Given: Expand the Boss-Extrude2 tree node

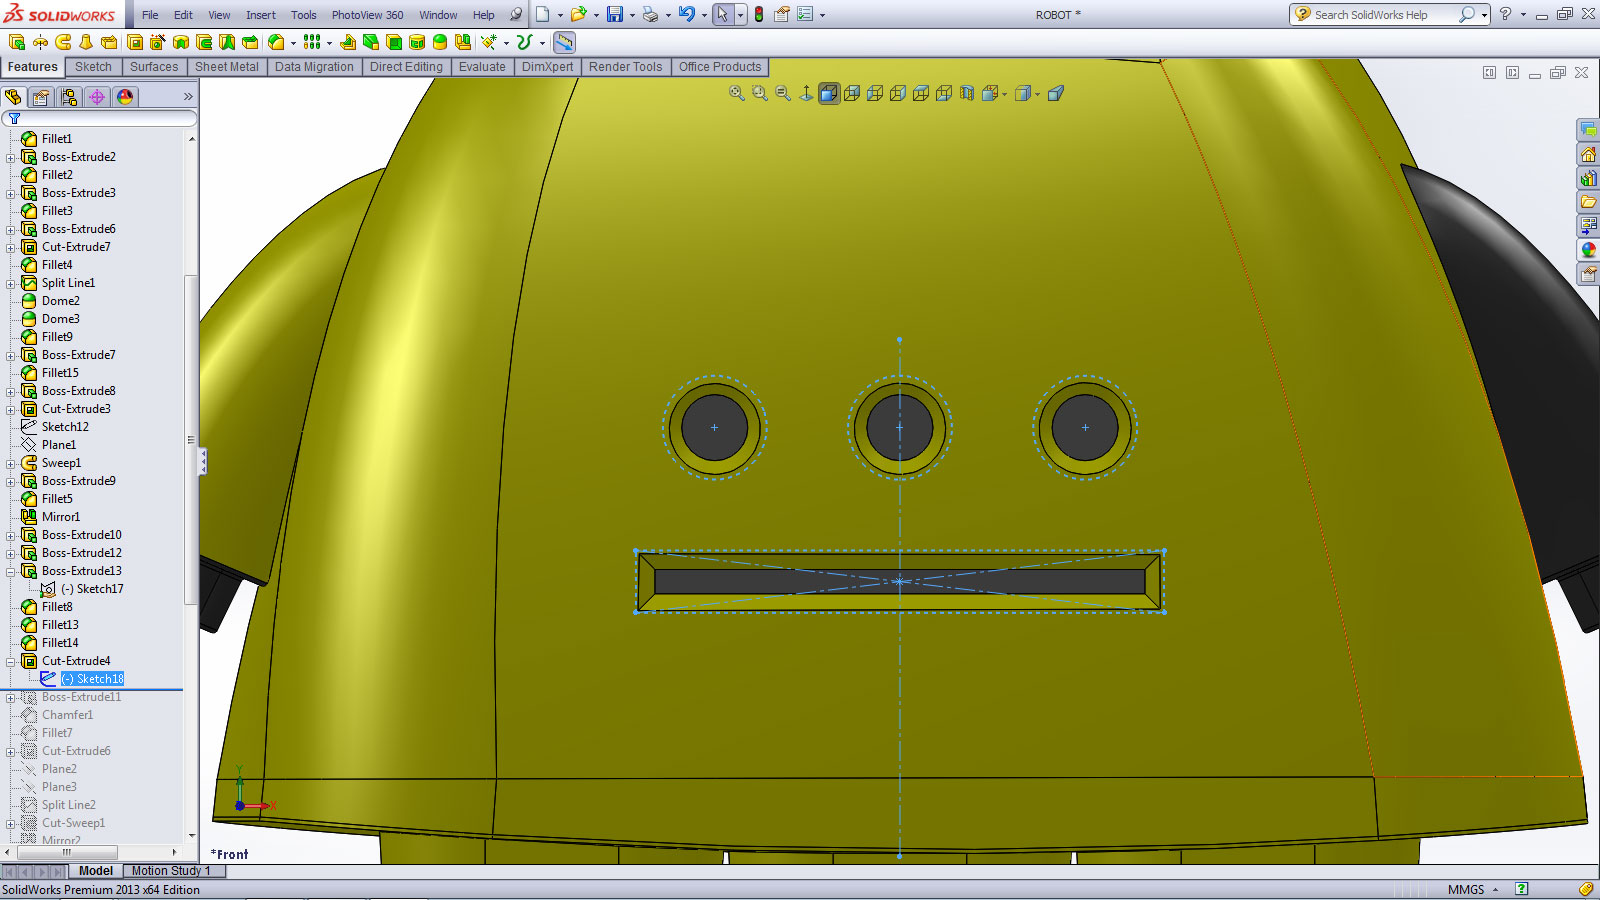Looking at the screenshot, I should 11,157.
